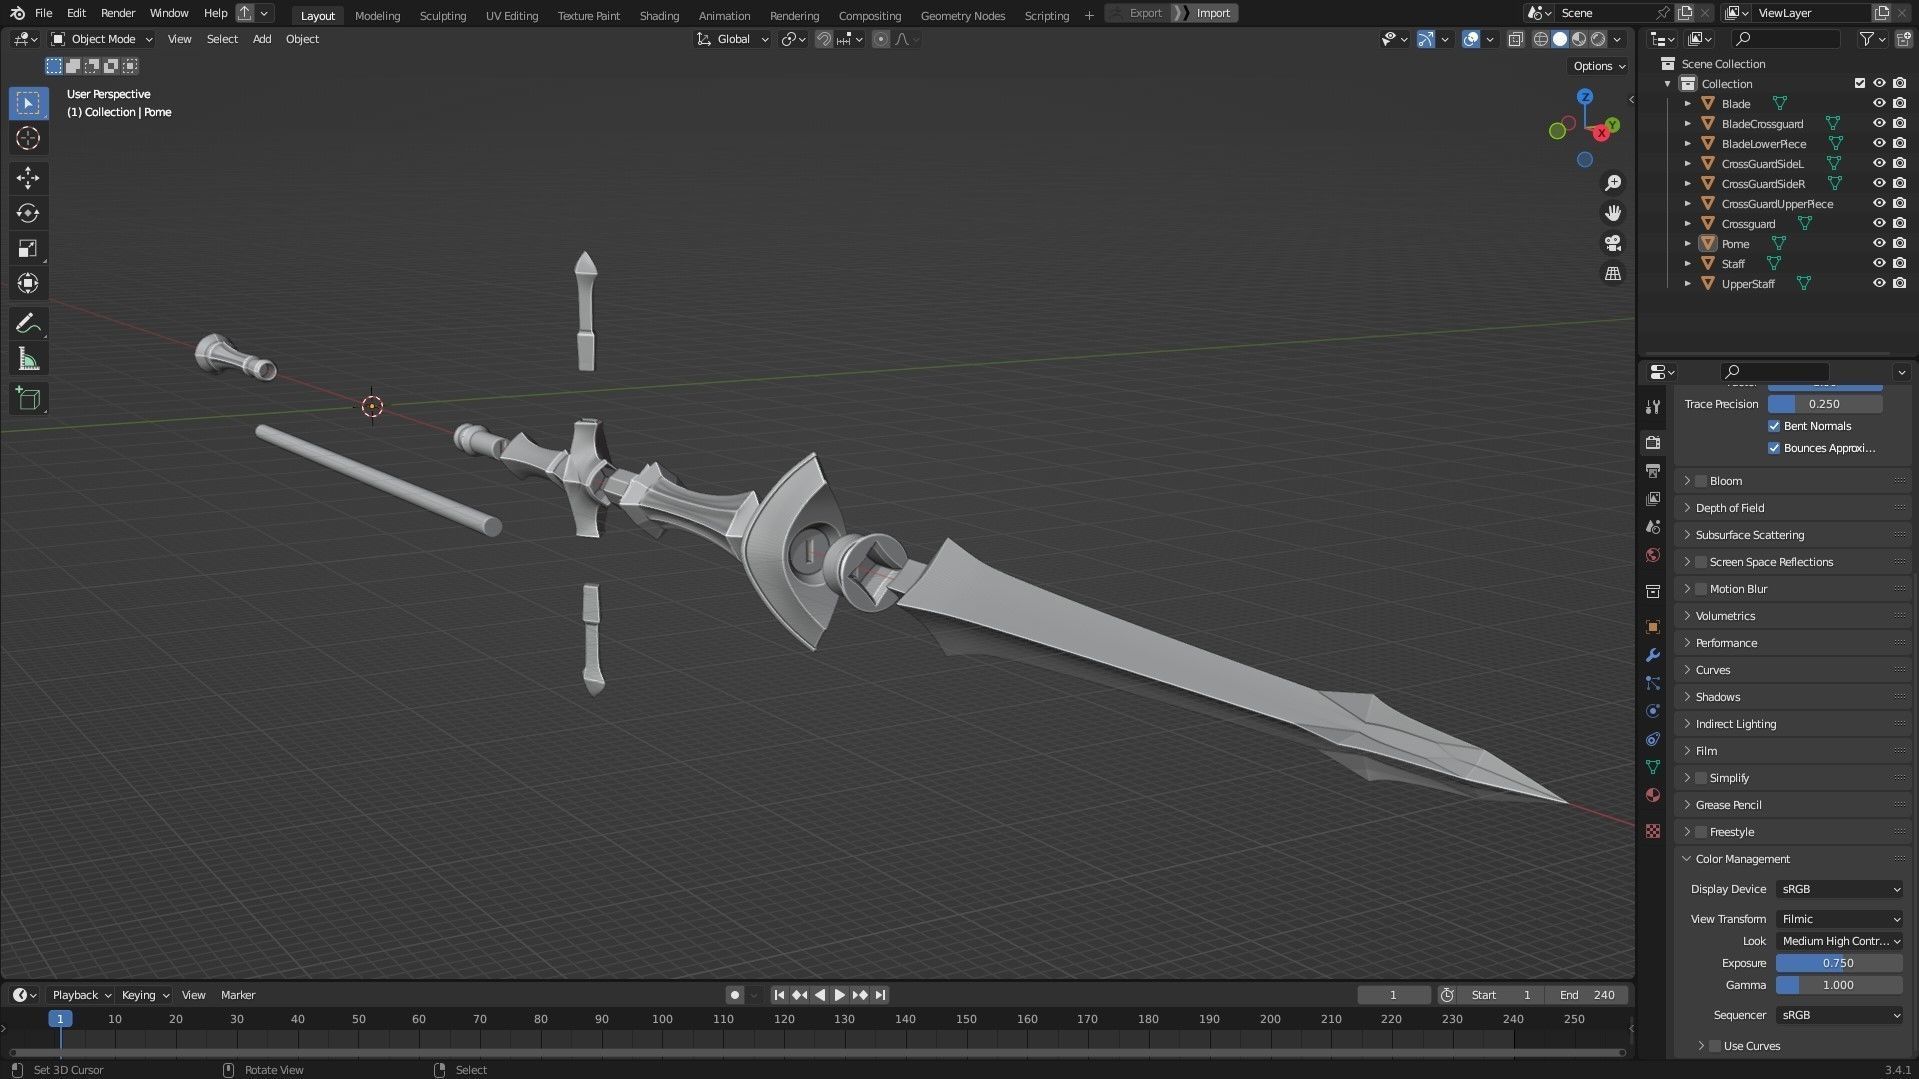Click the outliner search field
Viewport: 1919px width, 1079px height.
(1786, 39)
